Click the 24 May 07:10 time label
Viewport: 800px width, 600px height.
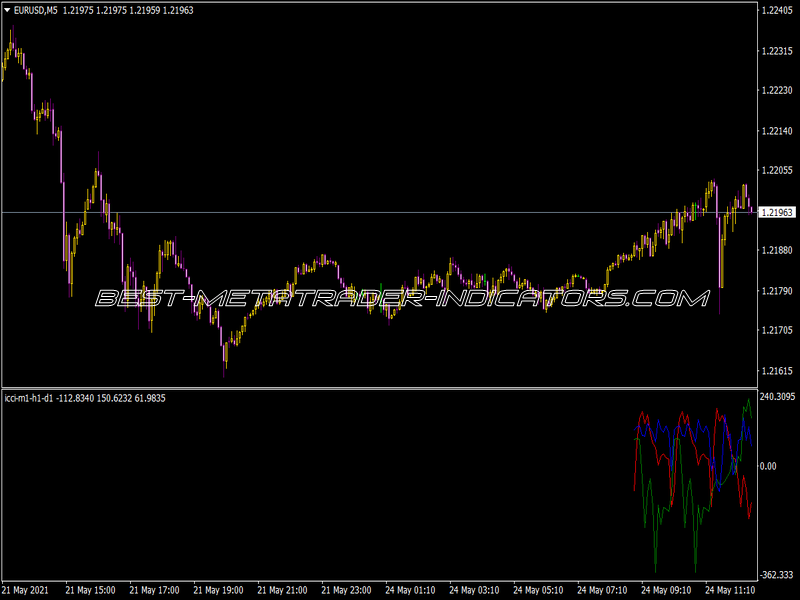603,590
